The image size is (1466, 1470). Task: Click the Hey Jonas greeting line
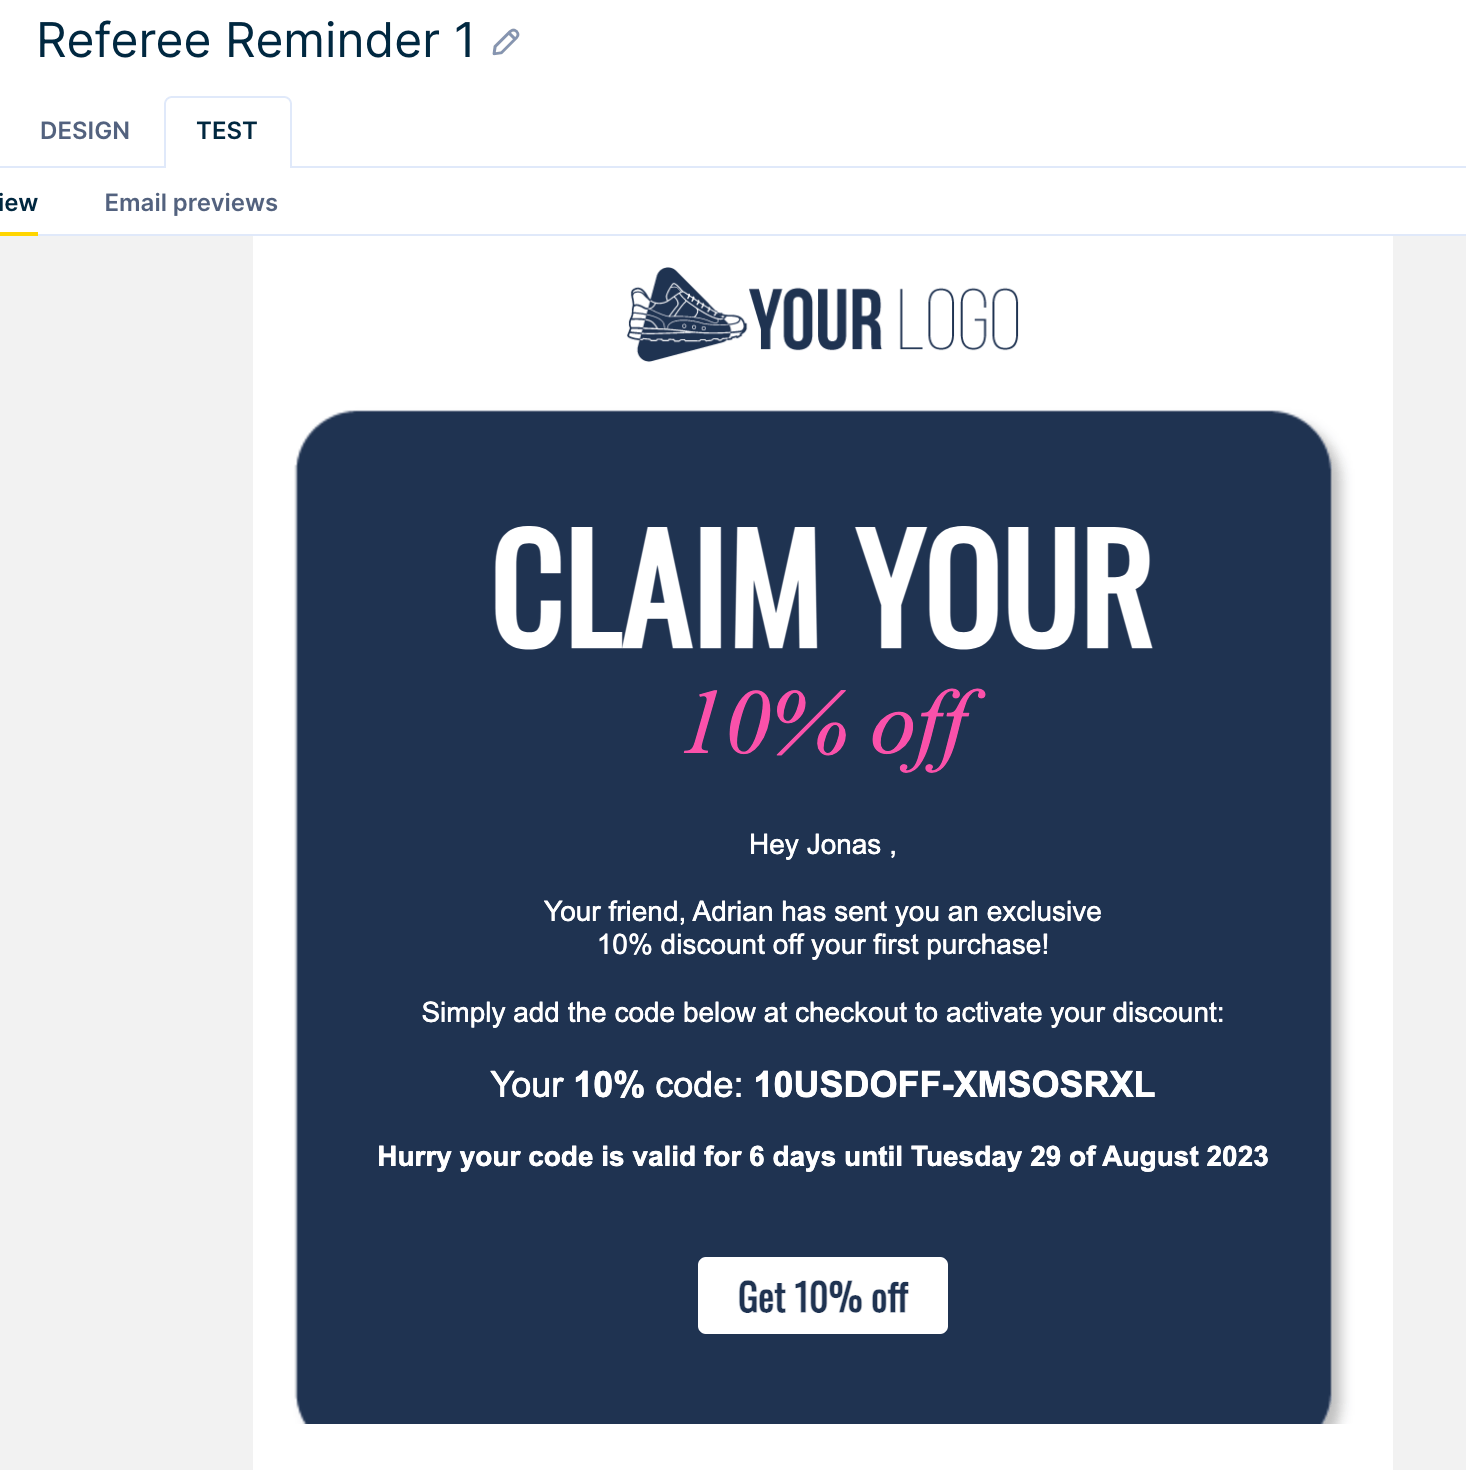pos(820,844)
